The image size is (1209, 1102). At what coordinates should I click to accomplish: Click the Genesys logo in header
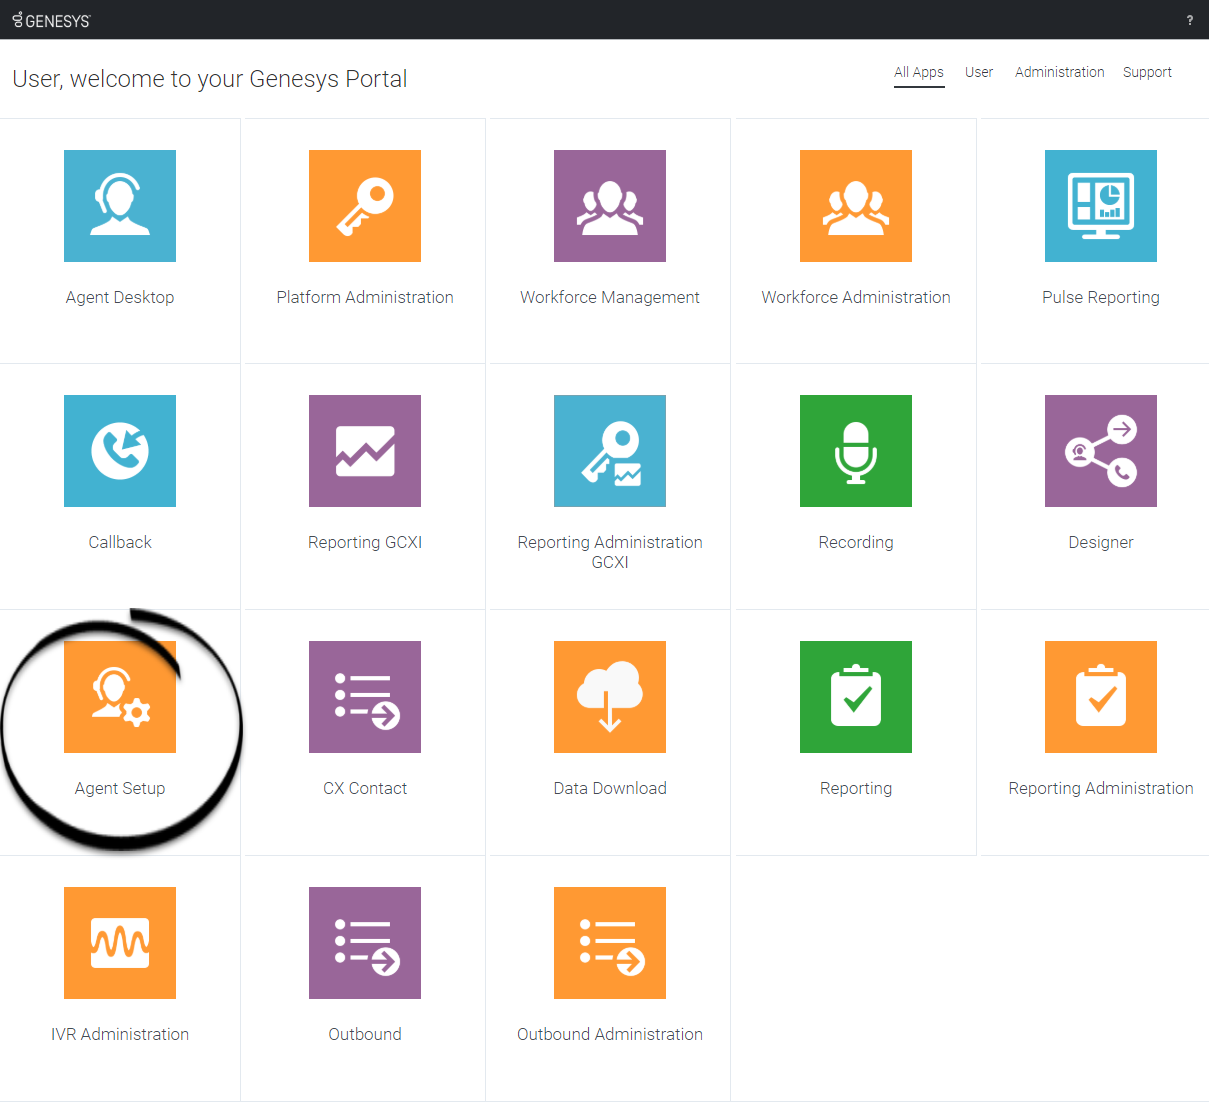[x=51, y=20]
